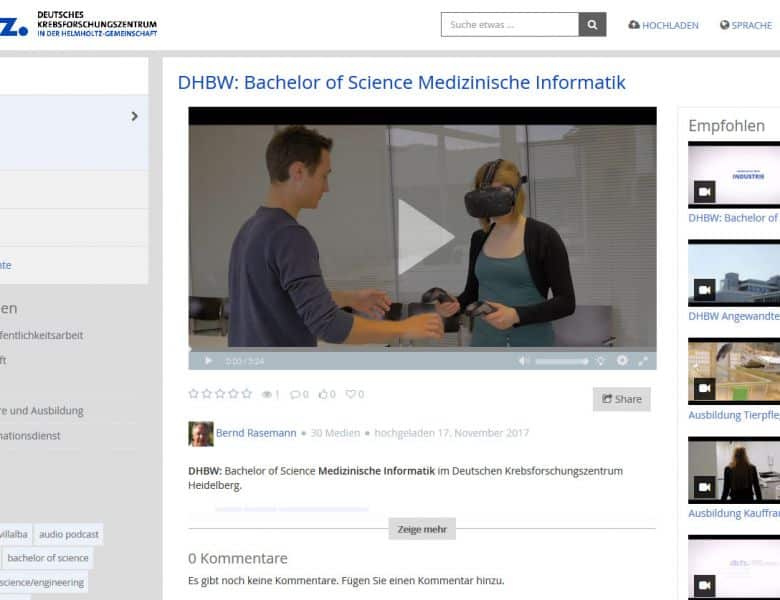Open 'DHBW Angewandte' recommended video link
The image size is (780, 600).
(734, 316)
